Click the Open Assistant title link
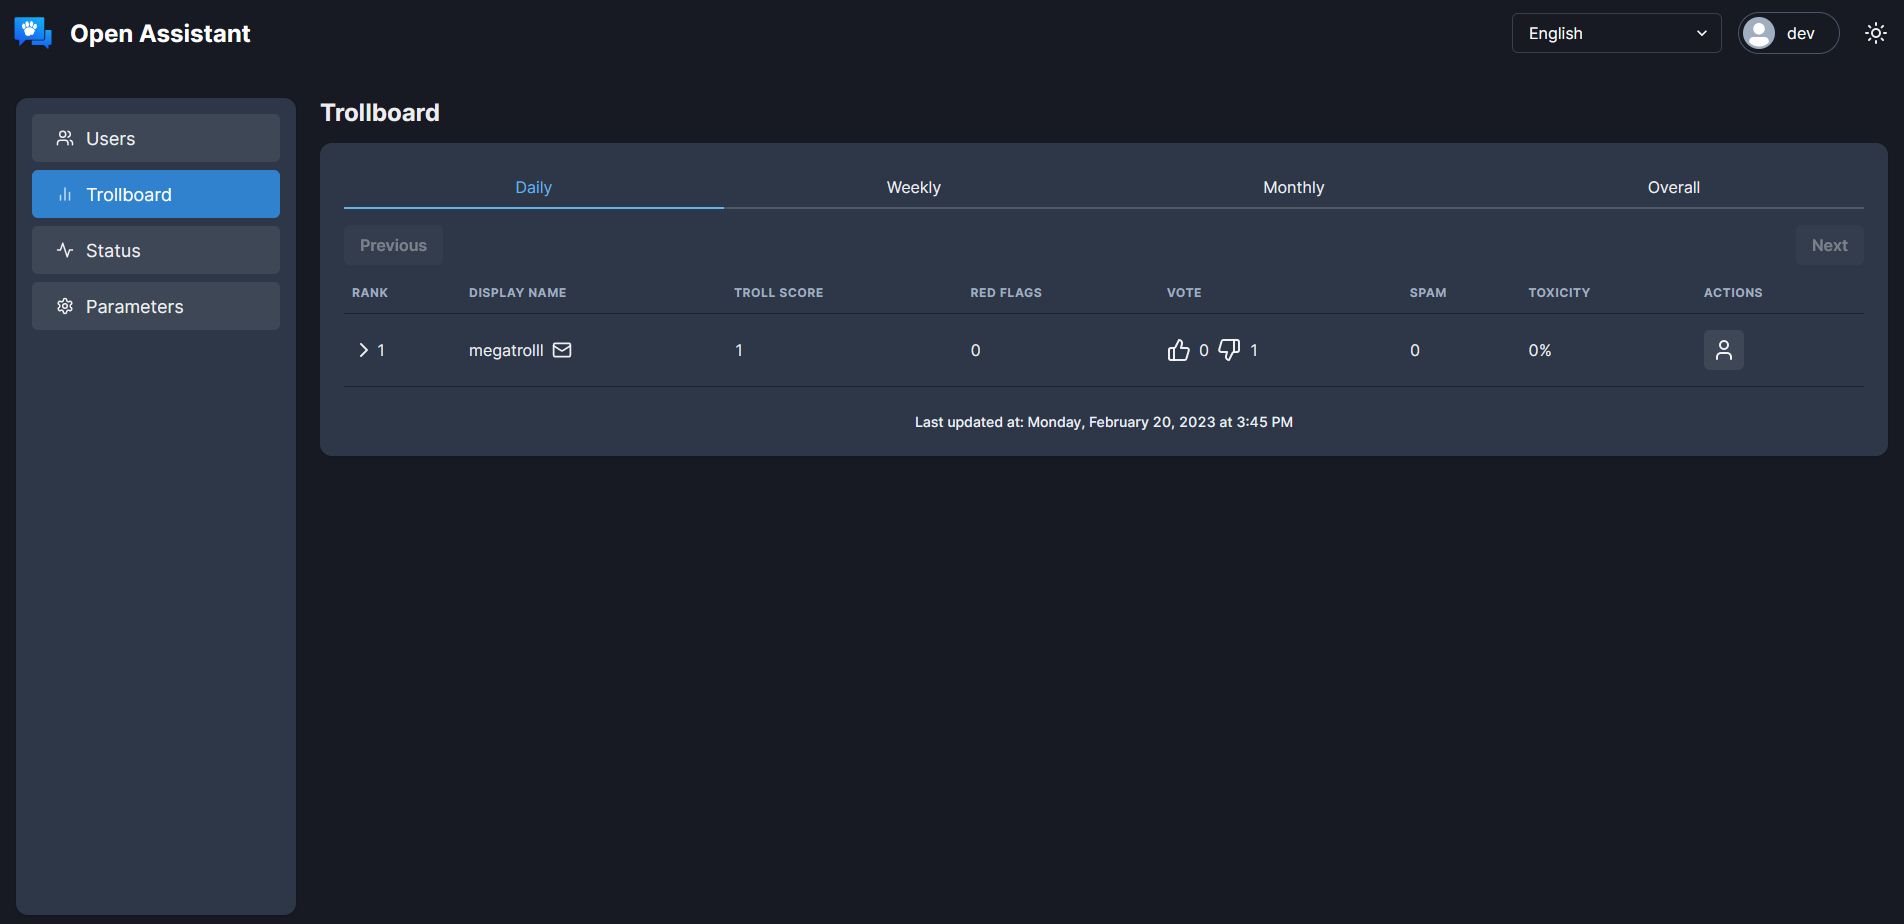This screenshot has width=1904, height=924. [x=160, y=33]
